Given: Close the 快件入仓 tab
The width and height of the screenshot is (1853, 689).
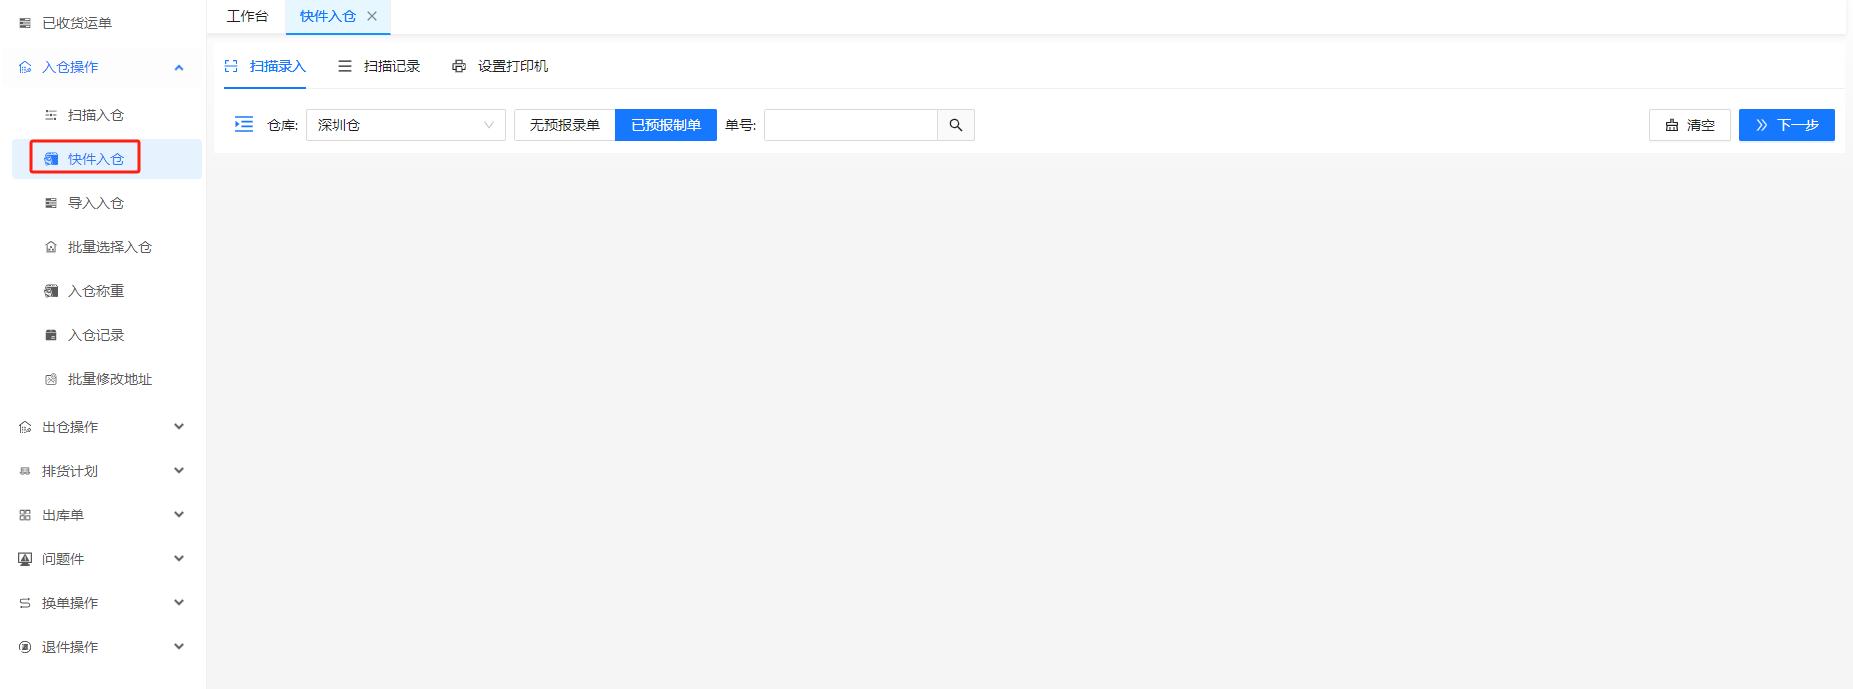Looking at the screenshot, I should (372, 16).
